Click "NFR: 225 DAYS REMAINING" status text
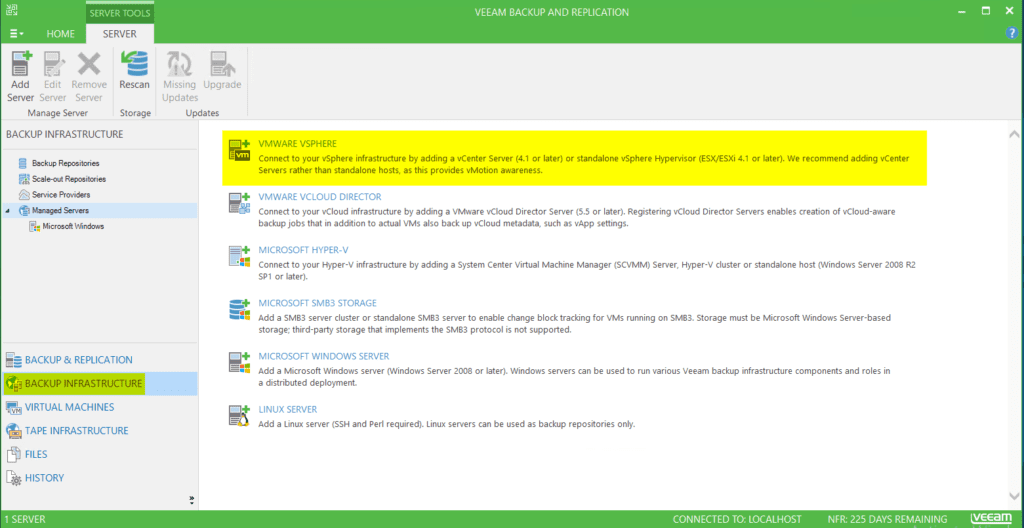 coord(887,520)
